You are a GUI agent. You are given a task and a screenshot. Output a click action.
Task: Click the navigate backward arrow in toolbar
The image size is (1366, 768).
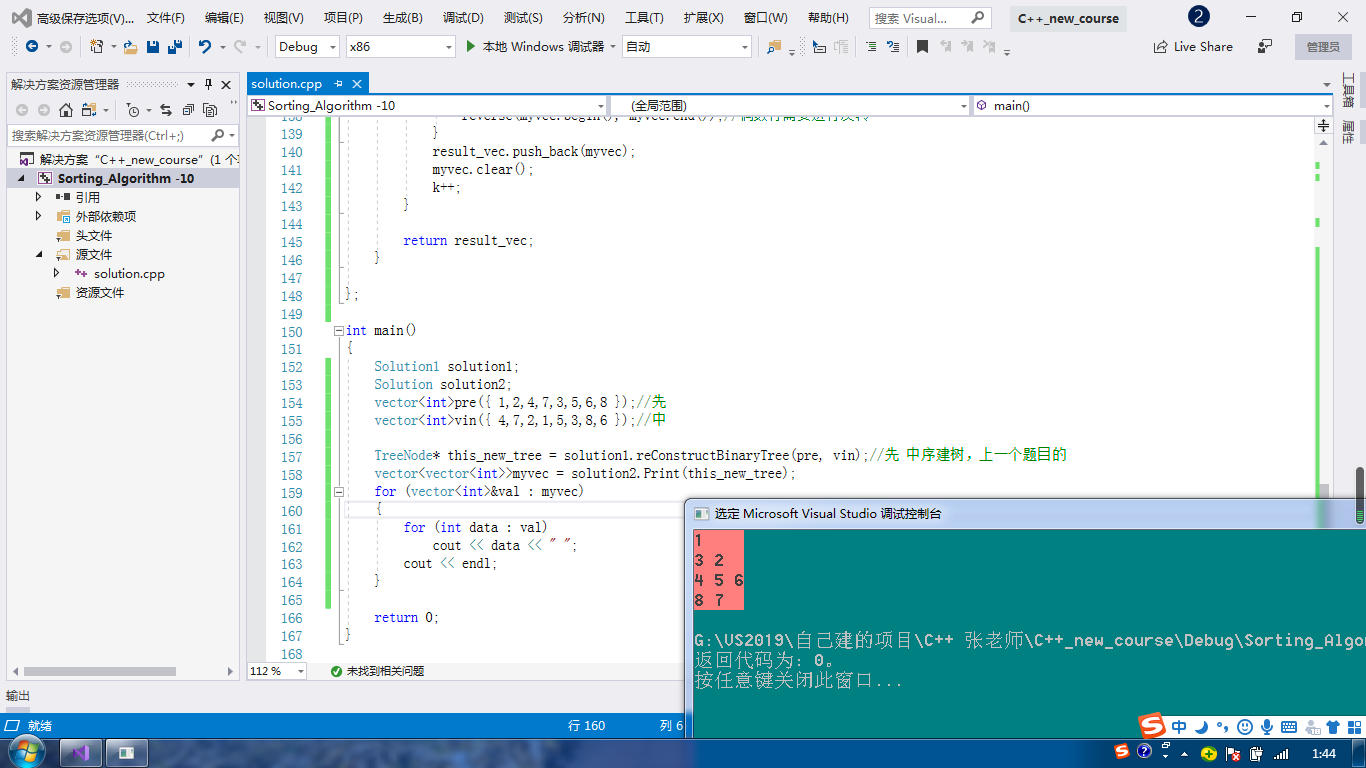(x=32, y=47)
